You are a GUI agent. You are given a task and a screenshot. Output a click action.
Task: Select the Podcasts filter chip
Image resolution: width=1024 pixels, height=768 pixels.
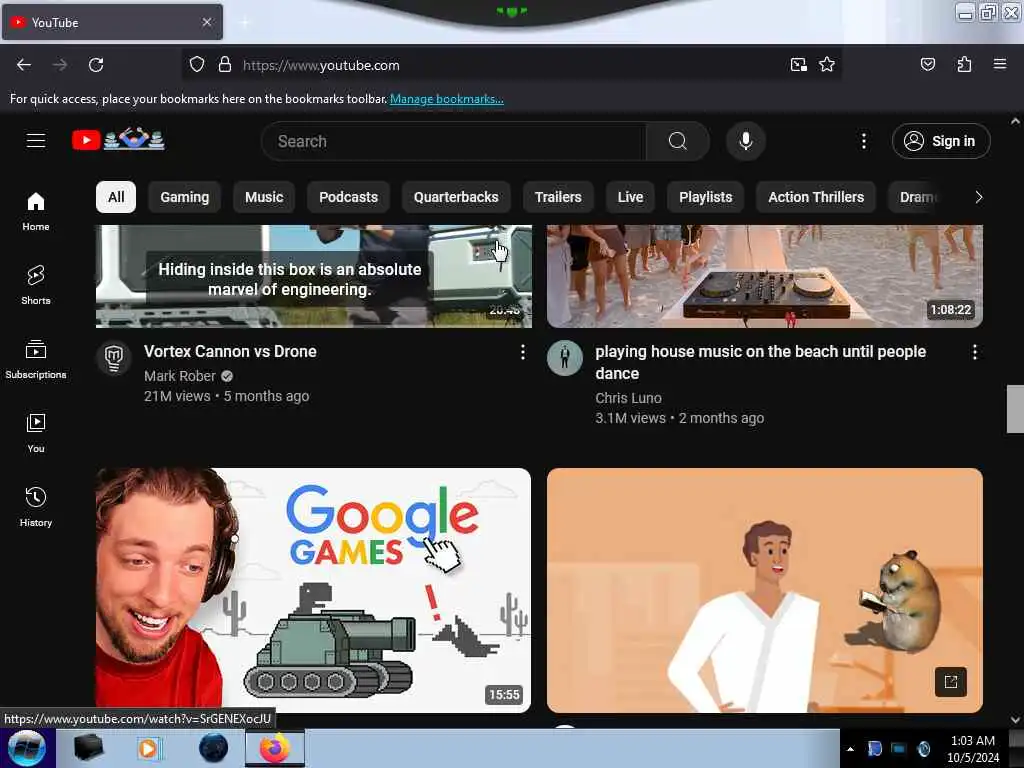pos(348,197)
